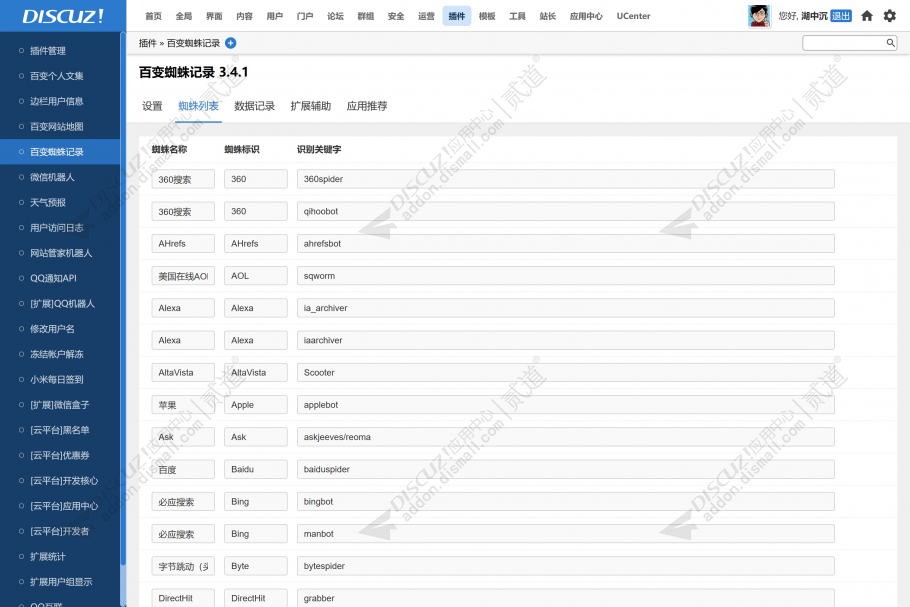Edit the ahrefsbot keyword field

coord(565,244)
